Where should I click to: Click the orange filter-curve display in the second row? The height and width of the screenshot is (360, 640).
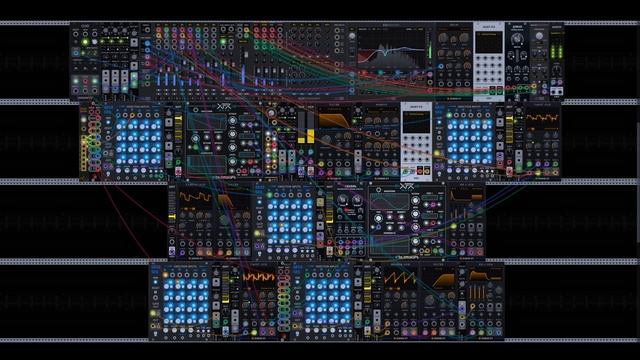click(335, 119)
